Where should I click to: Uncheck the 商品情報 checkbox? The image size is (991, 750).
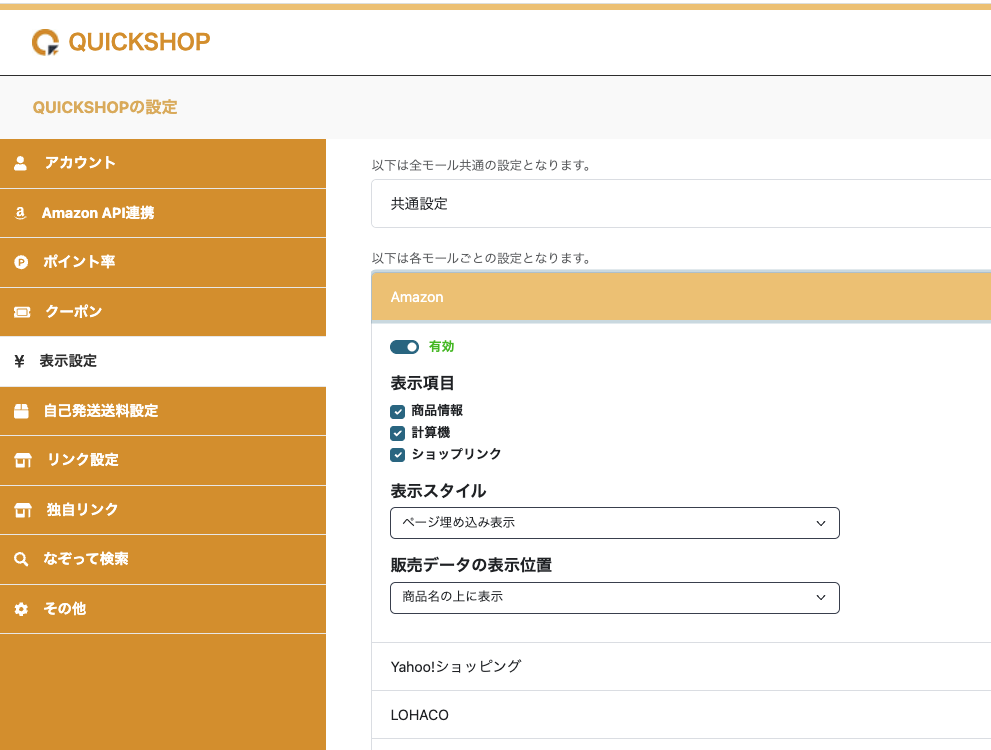point(398,411)
